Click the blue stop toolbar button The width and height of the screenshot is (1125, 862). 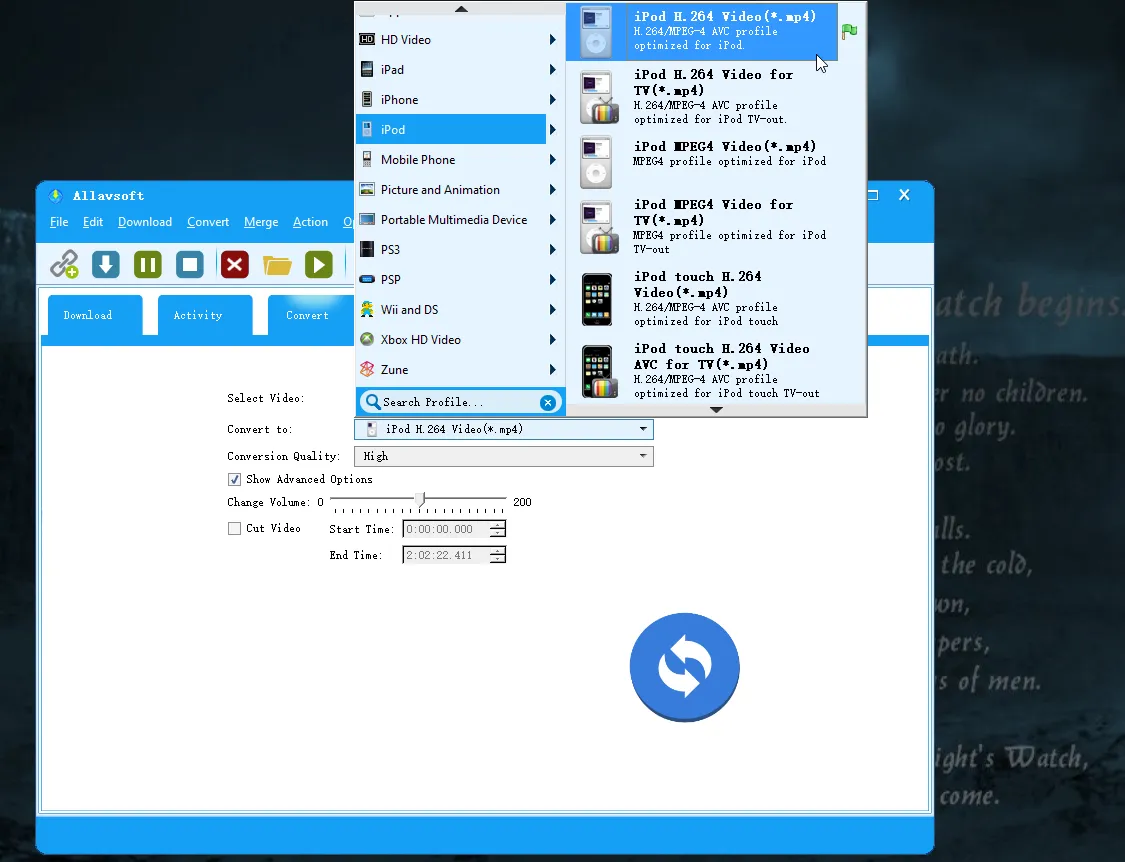click(190, 264)
